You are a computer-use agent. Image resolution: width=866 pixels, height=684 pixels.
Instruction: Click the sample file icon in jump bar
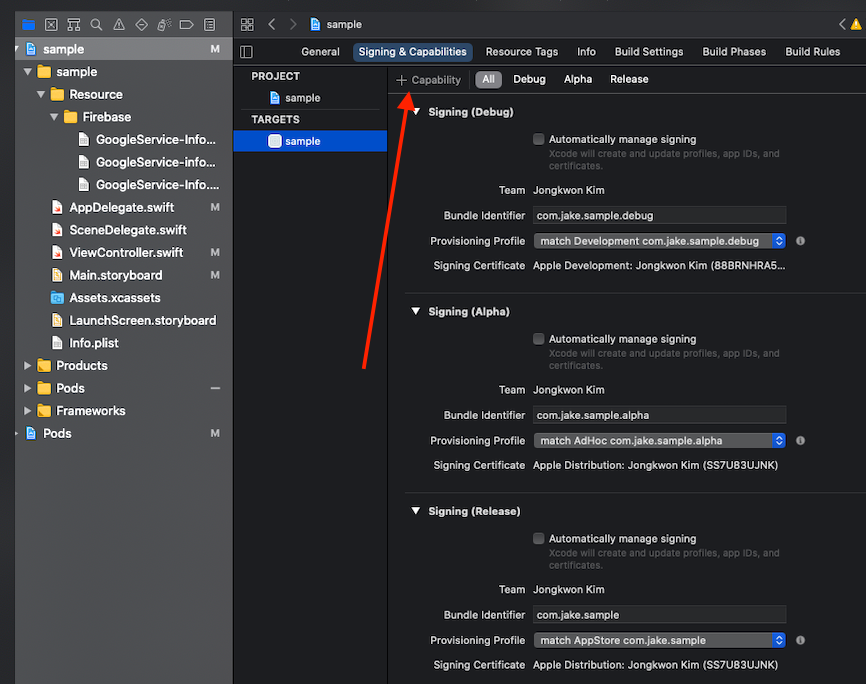click(x=315, y=24)
